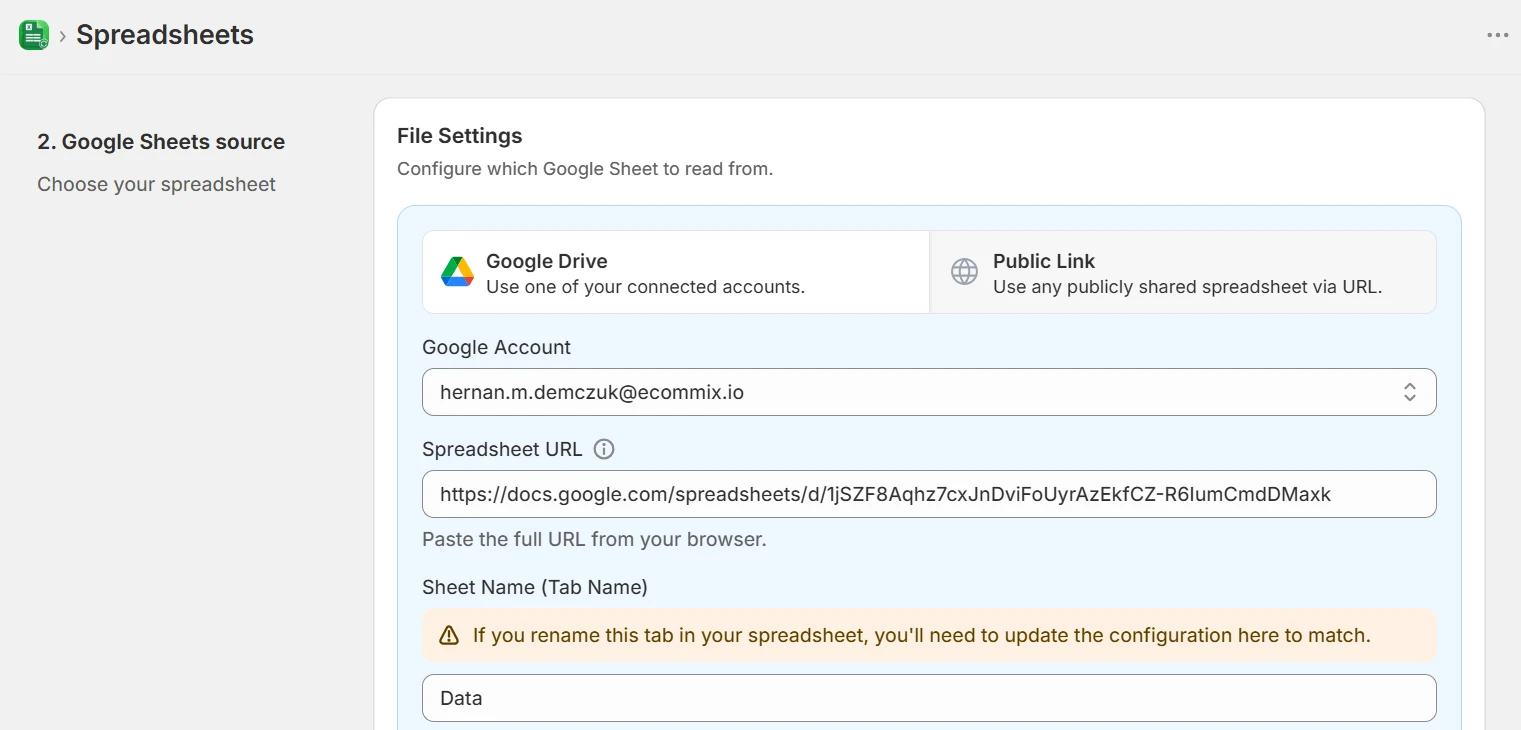Click the File Settings heading
This screenshot has width=1521, height=730.
[460, 135]
